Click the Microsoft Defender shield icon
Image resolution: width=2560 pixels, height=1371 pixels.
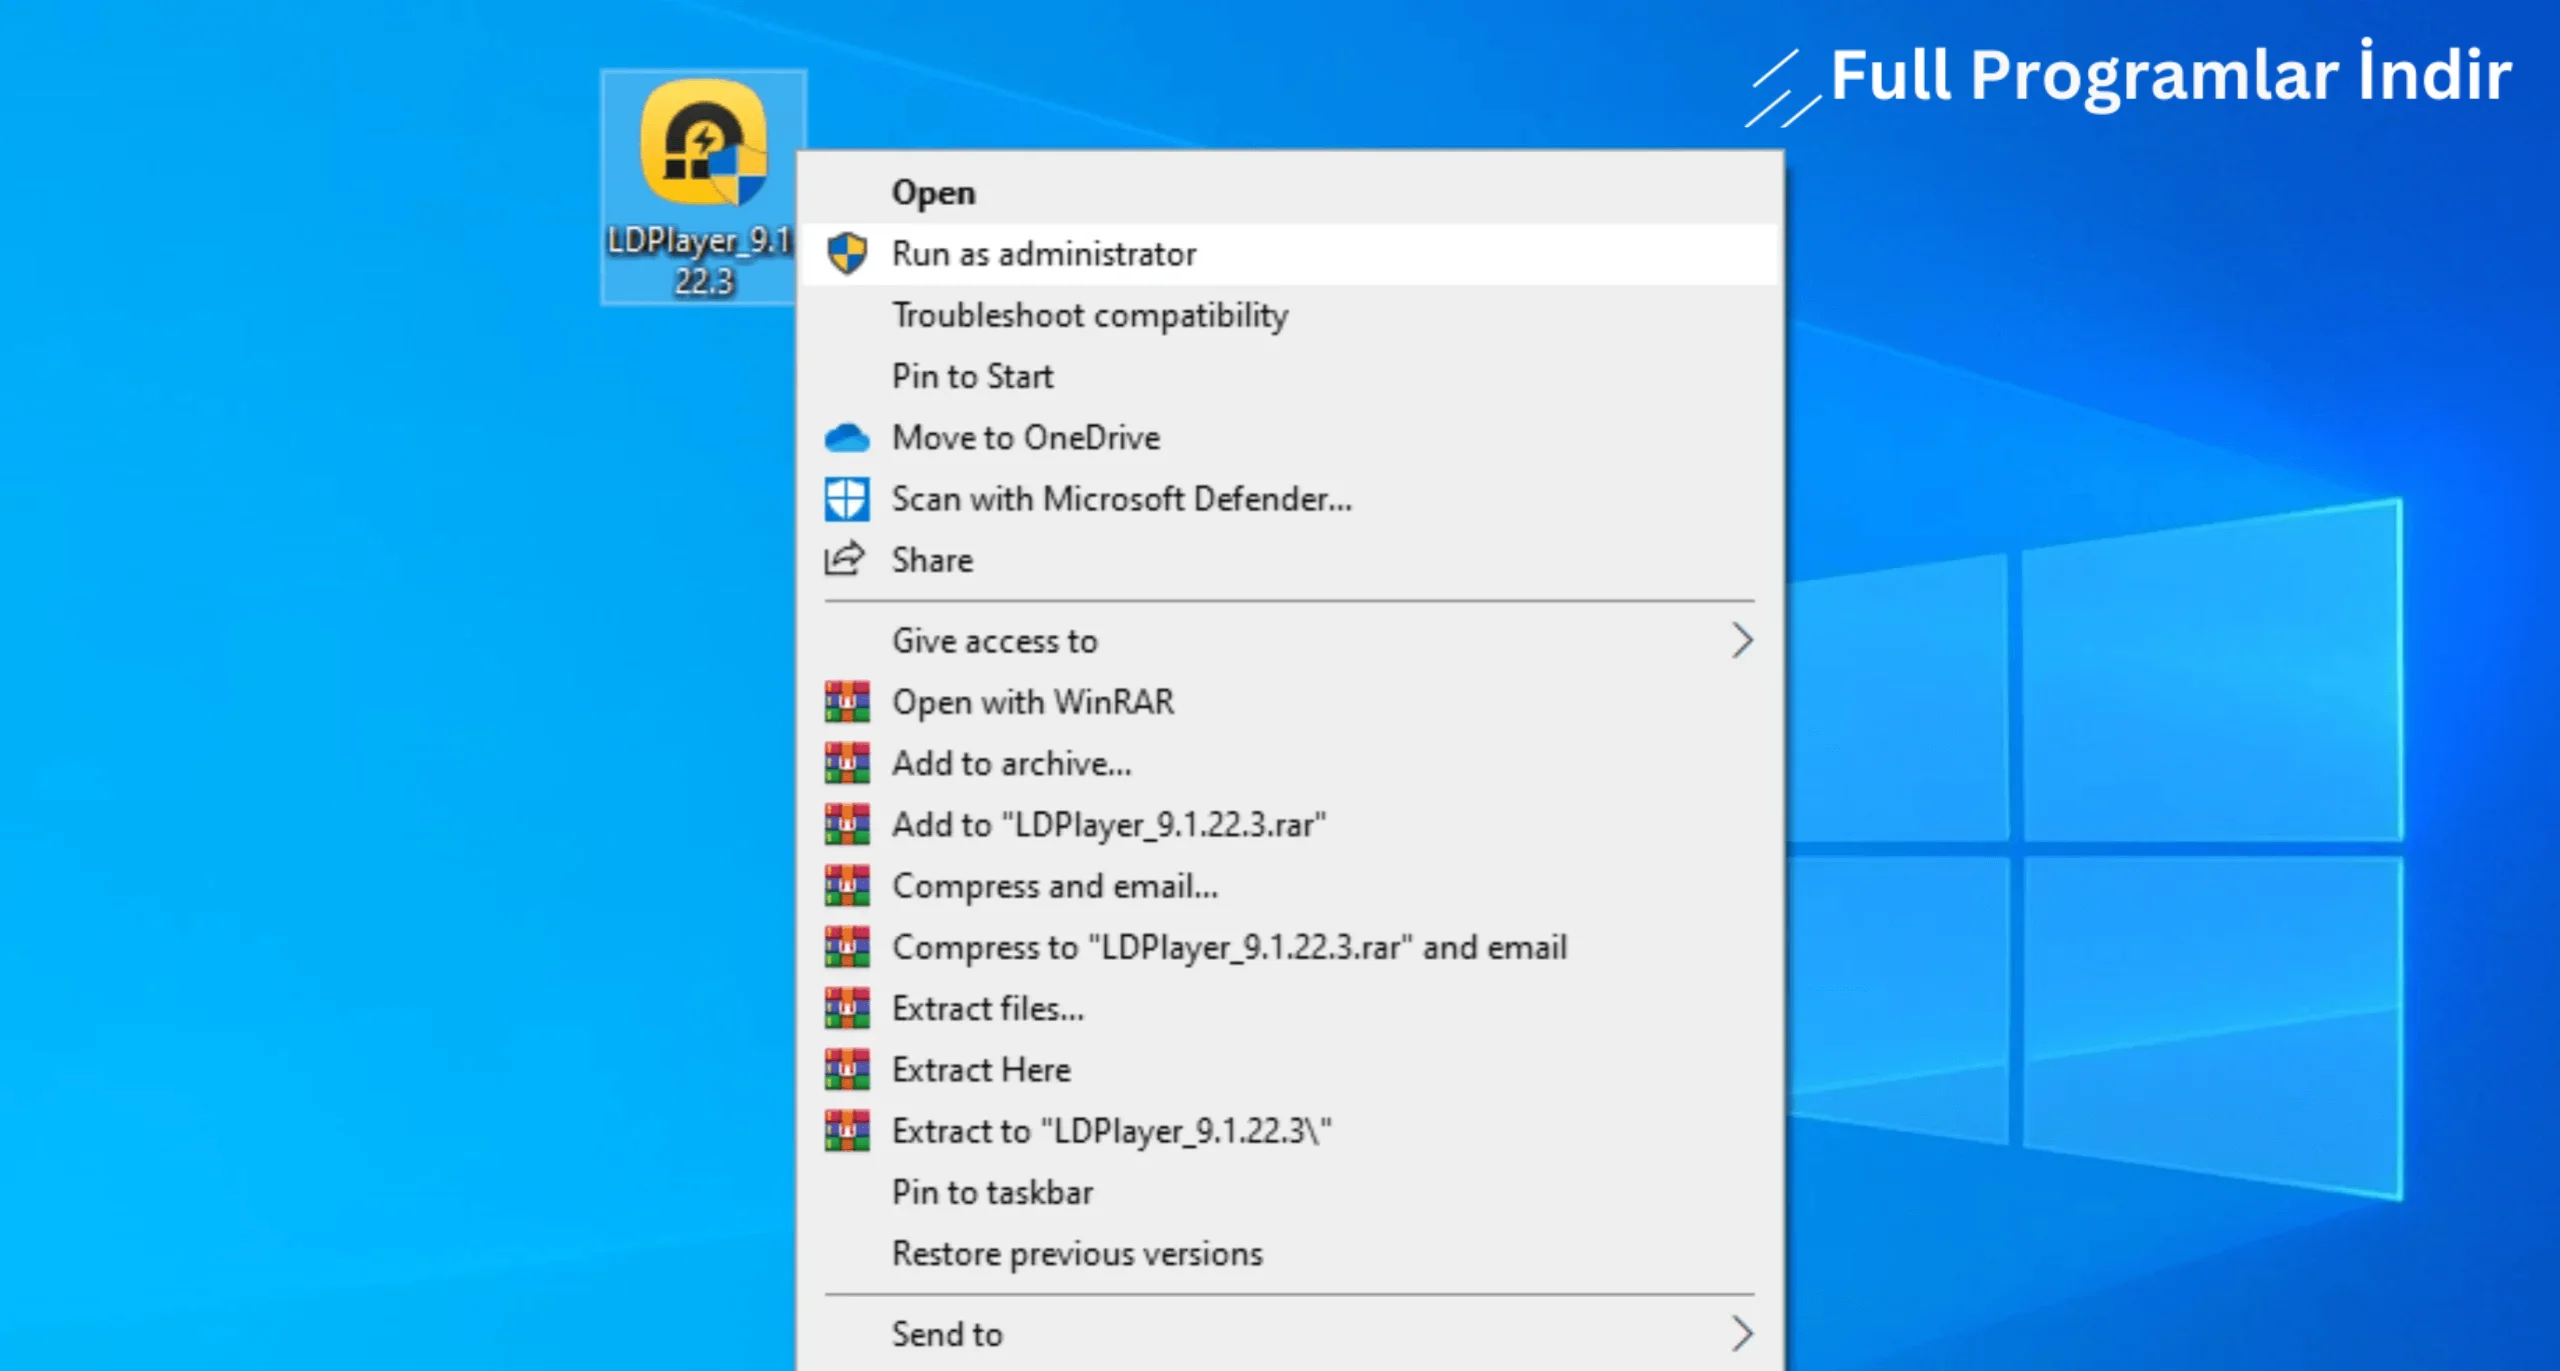pos(847,499)
